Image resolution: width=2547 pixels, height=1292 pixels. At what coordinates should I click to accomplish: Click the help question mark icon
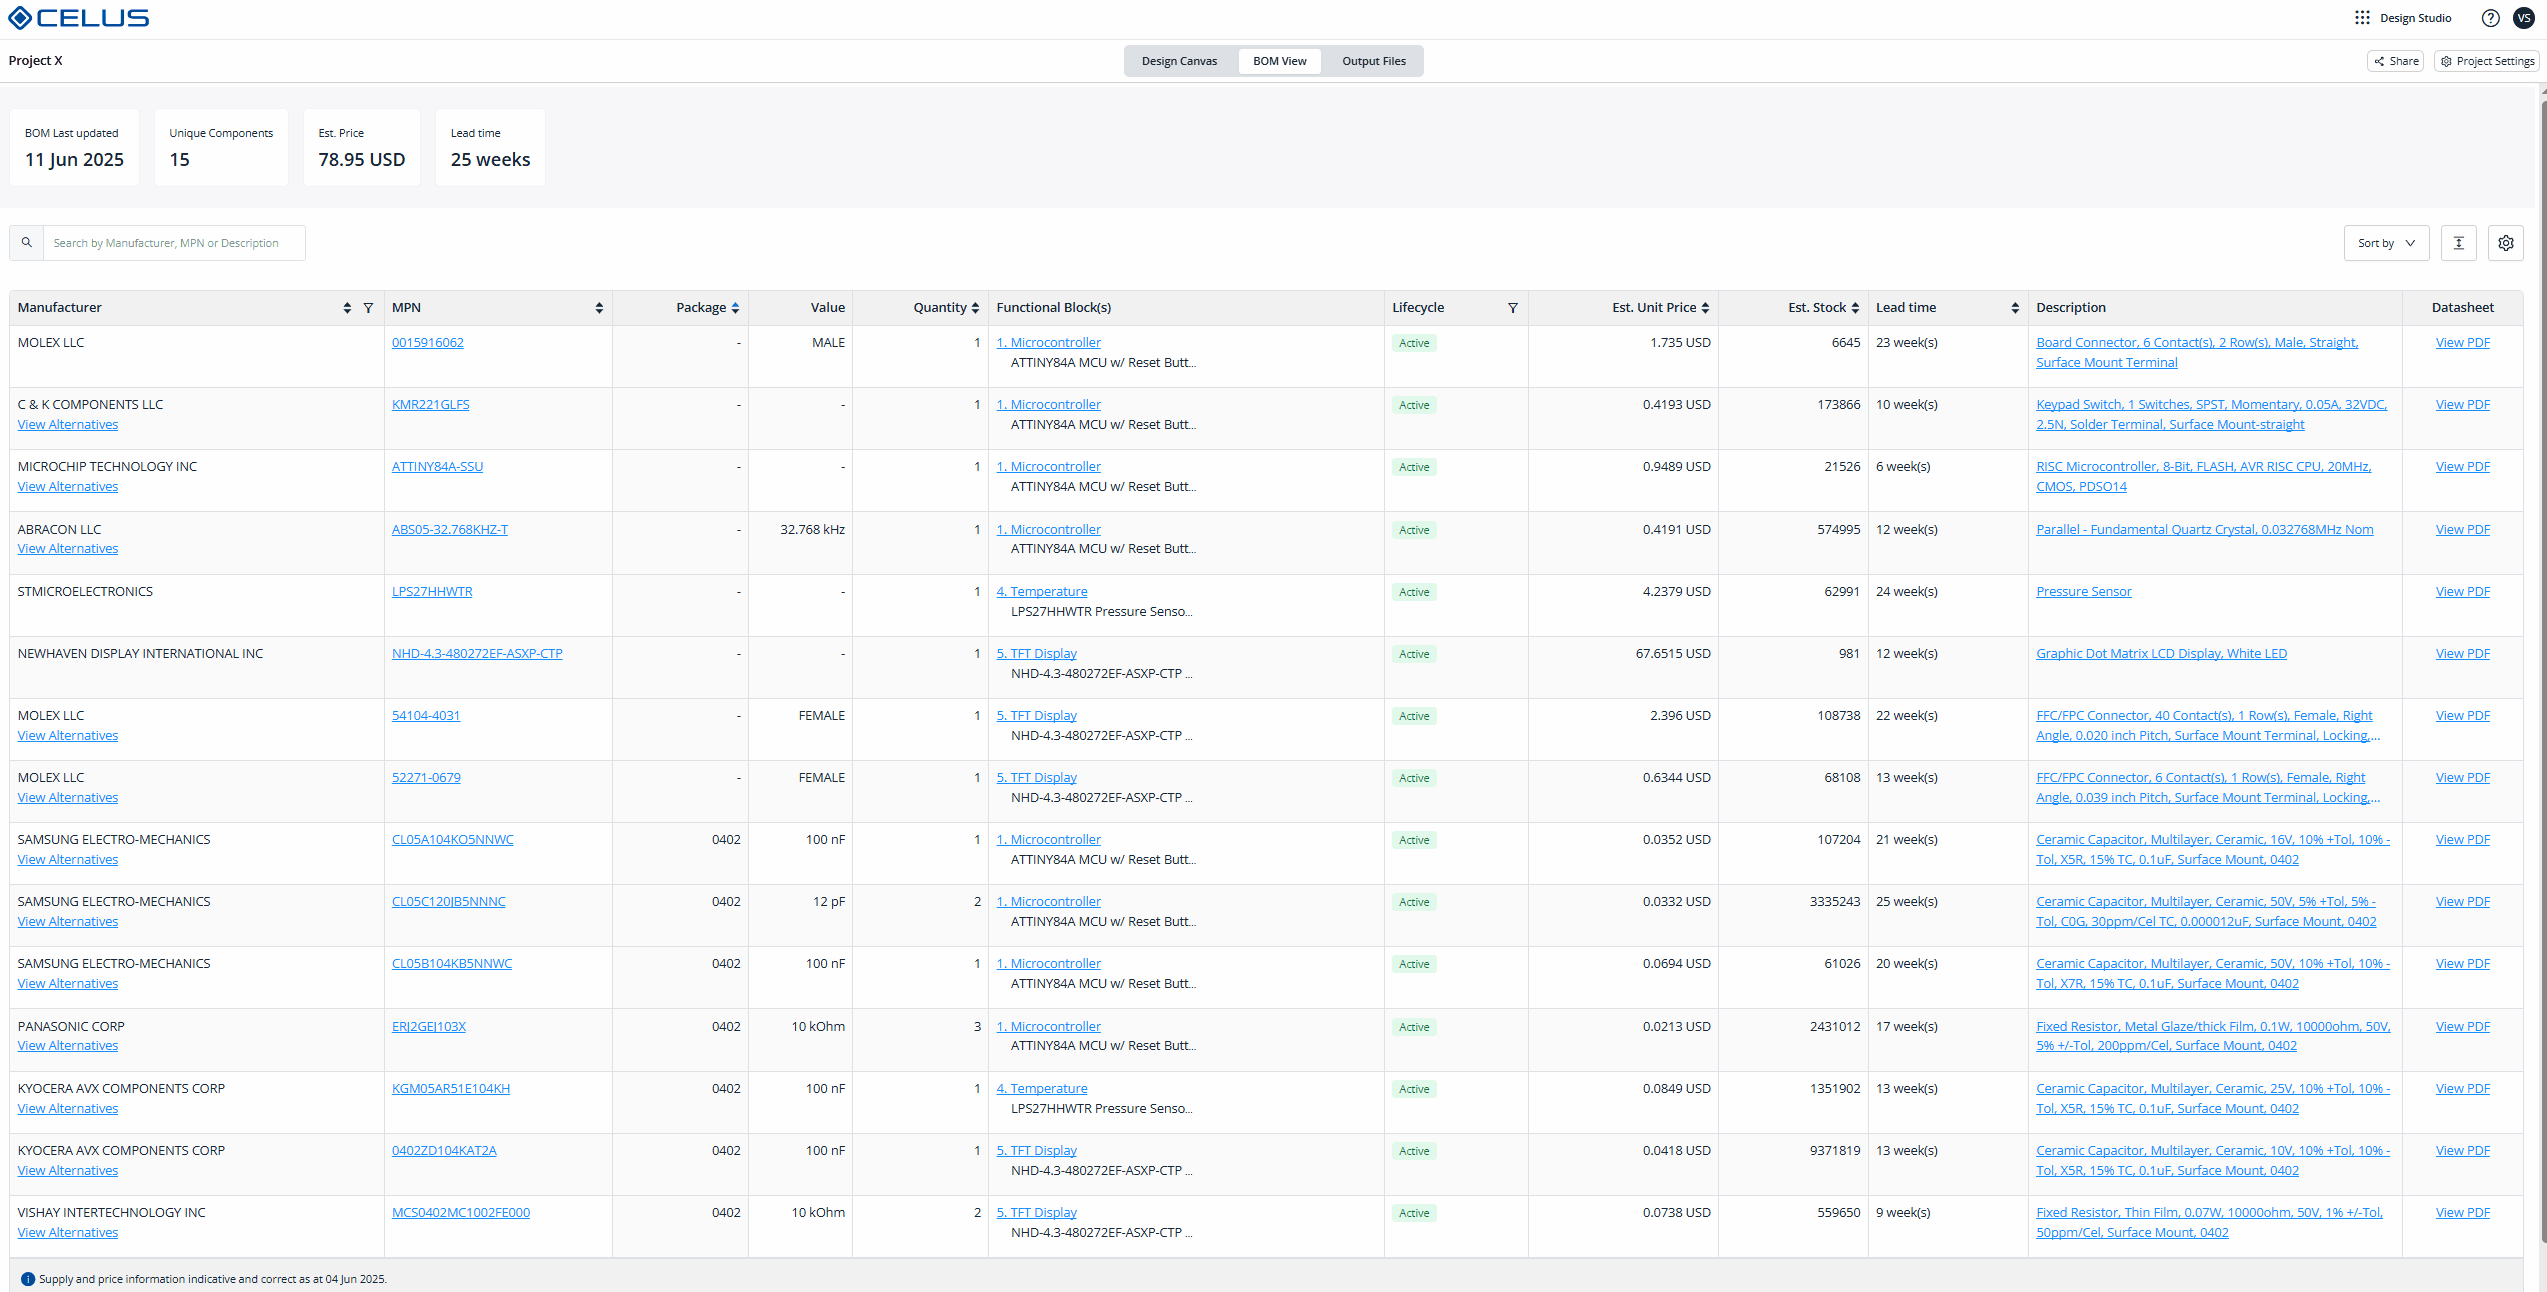(x=2491, y=18)
